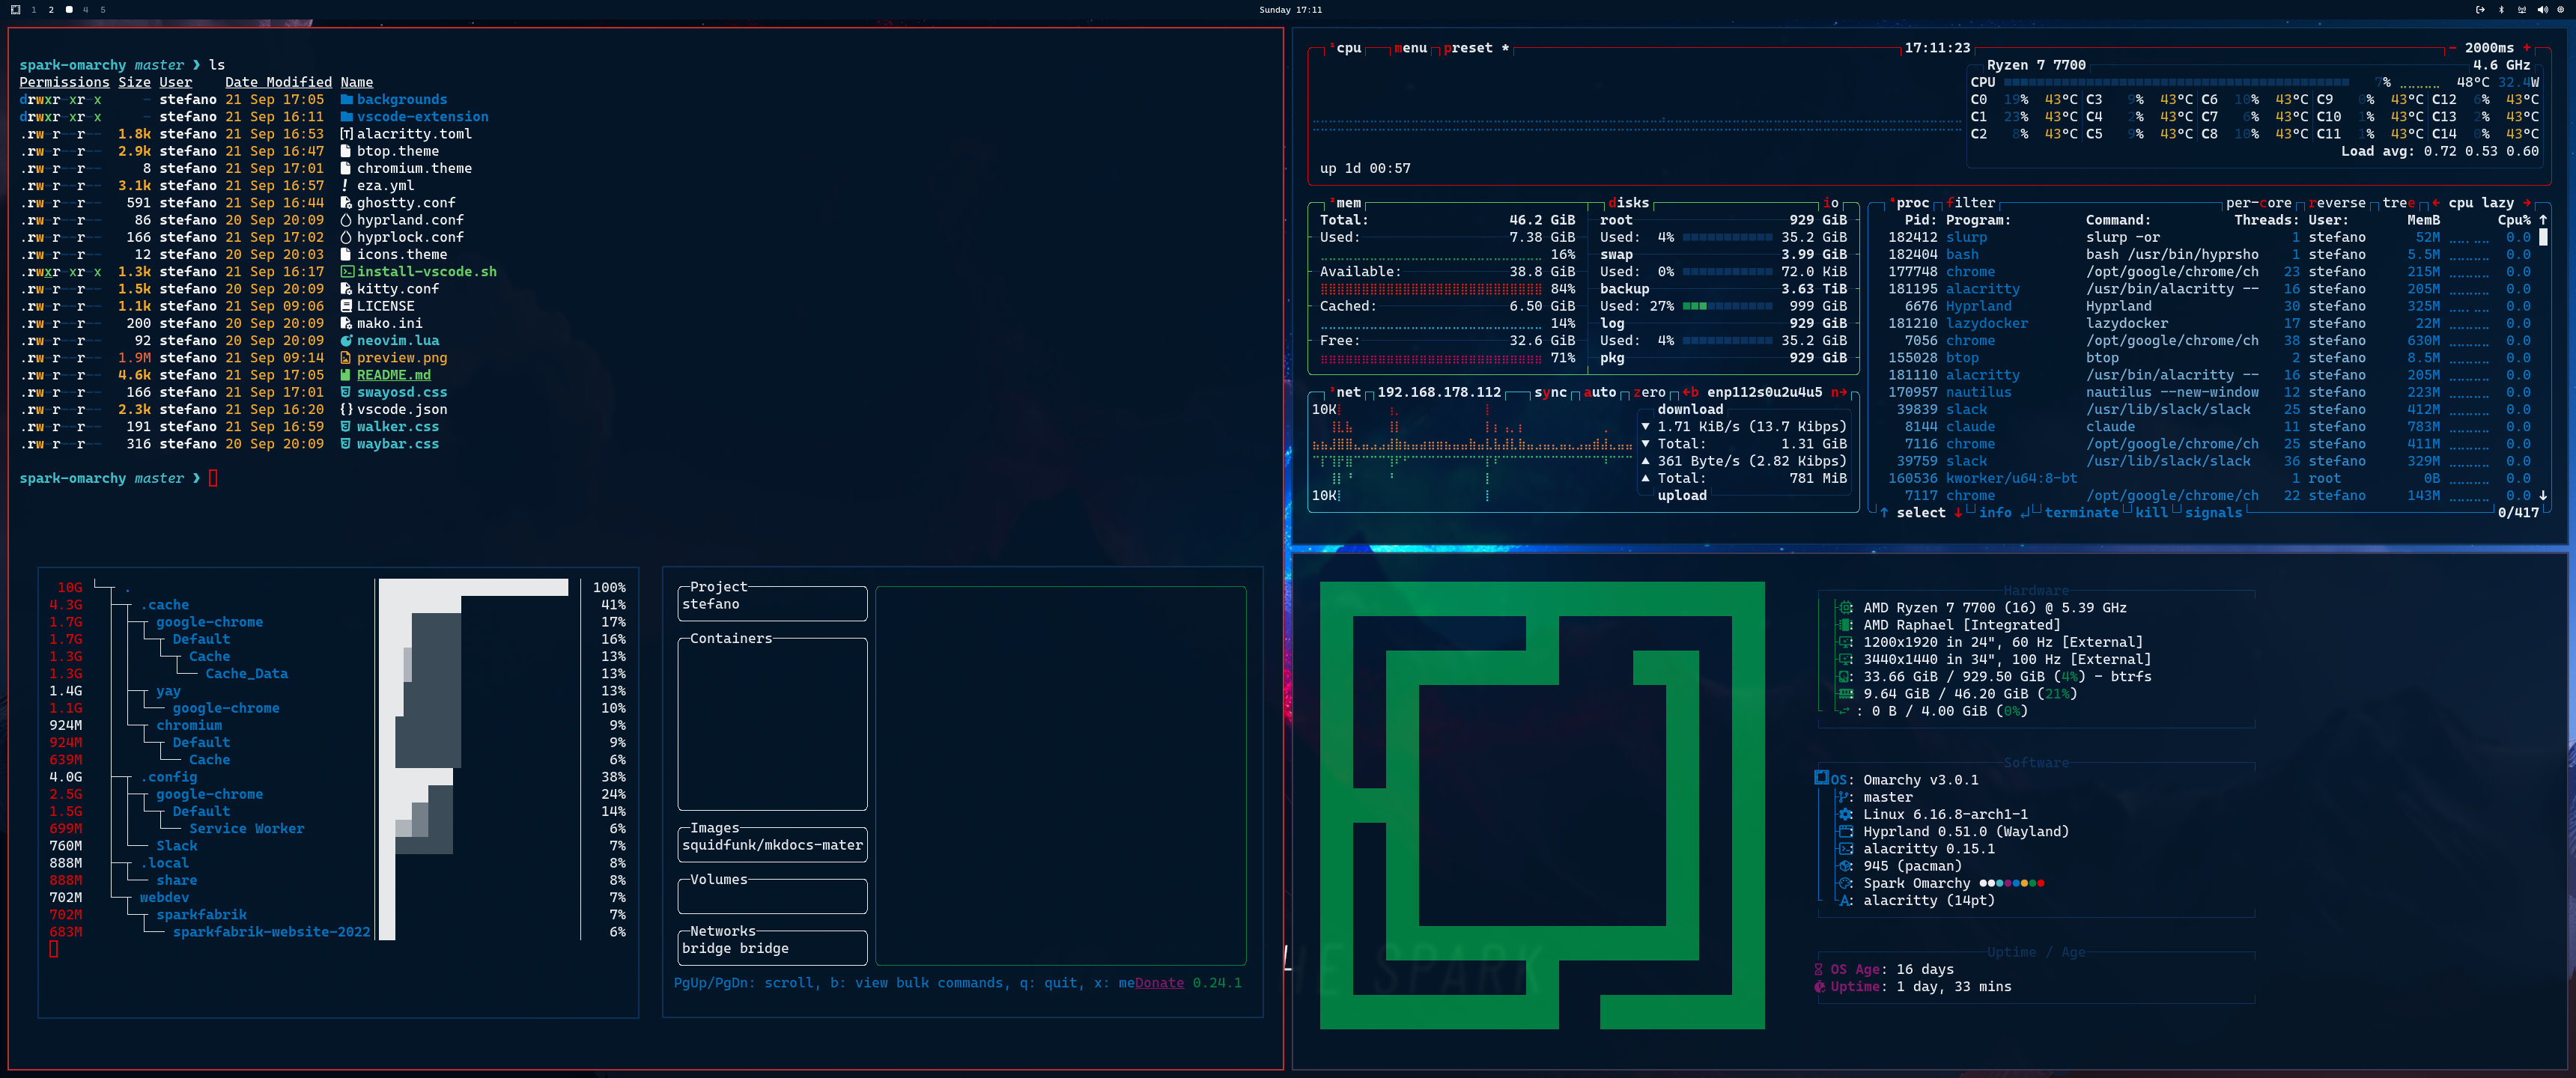Open the Donate link in lazydocker
The width and height of the screenshot is (2576, 1078).
pos(1159,982)
